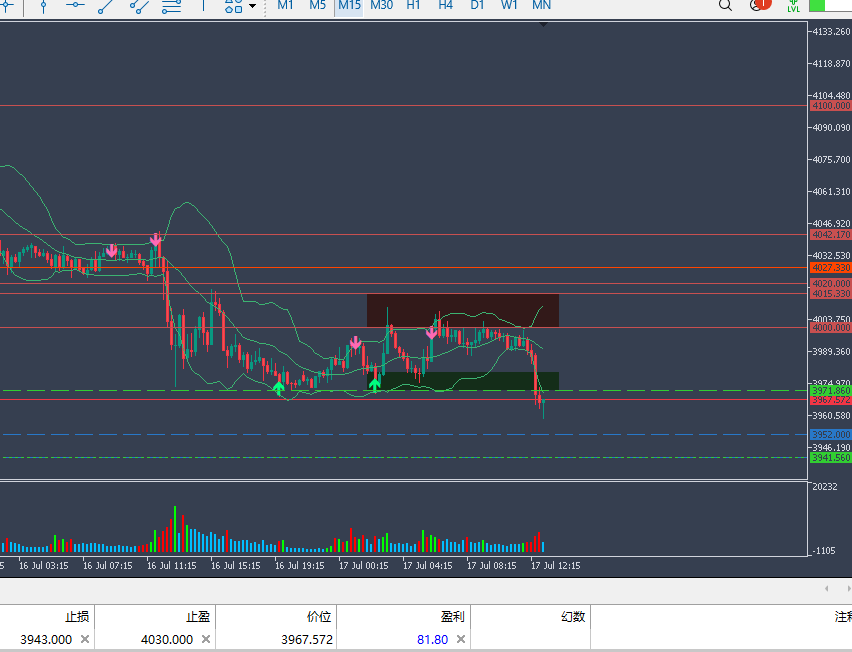Switch chart to M30 timeframe
This screenshot has height=652, width=852.
[381, 5]
